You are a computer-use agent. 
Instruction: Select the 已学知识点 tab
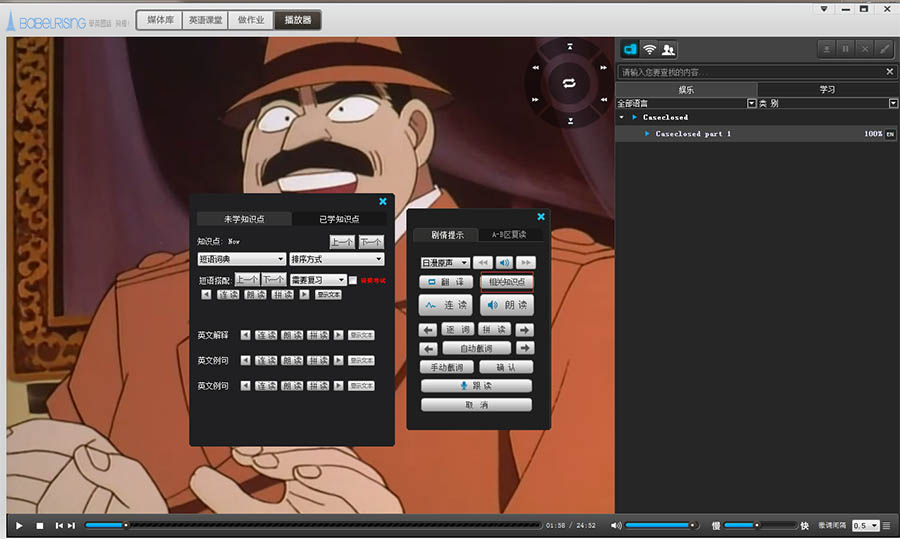[339, 219]
